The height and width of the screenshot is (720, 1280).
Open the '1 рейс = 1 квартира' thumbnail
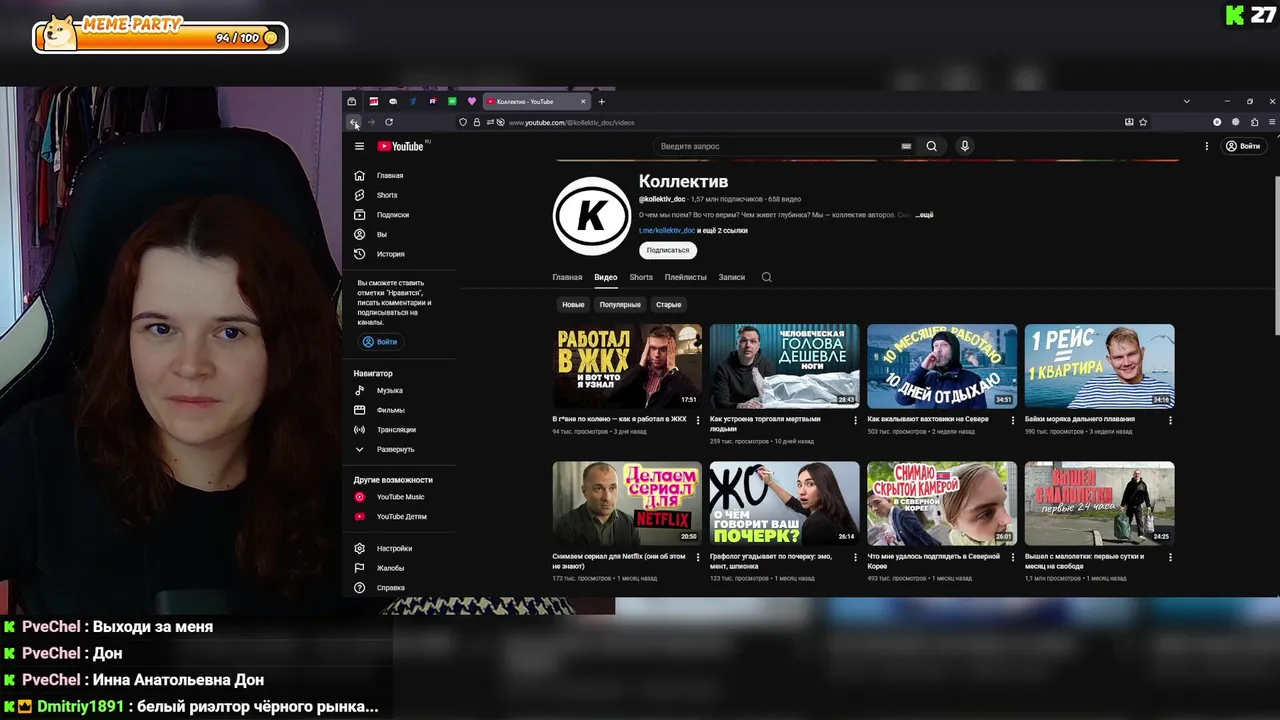coord(1099,366)
